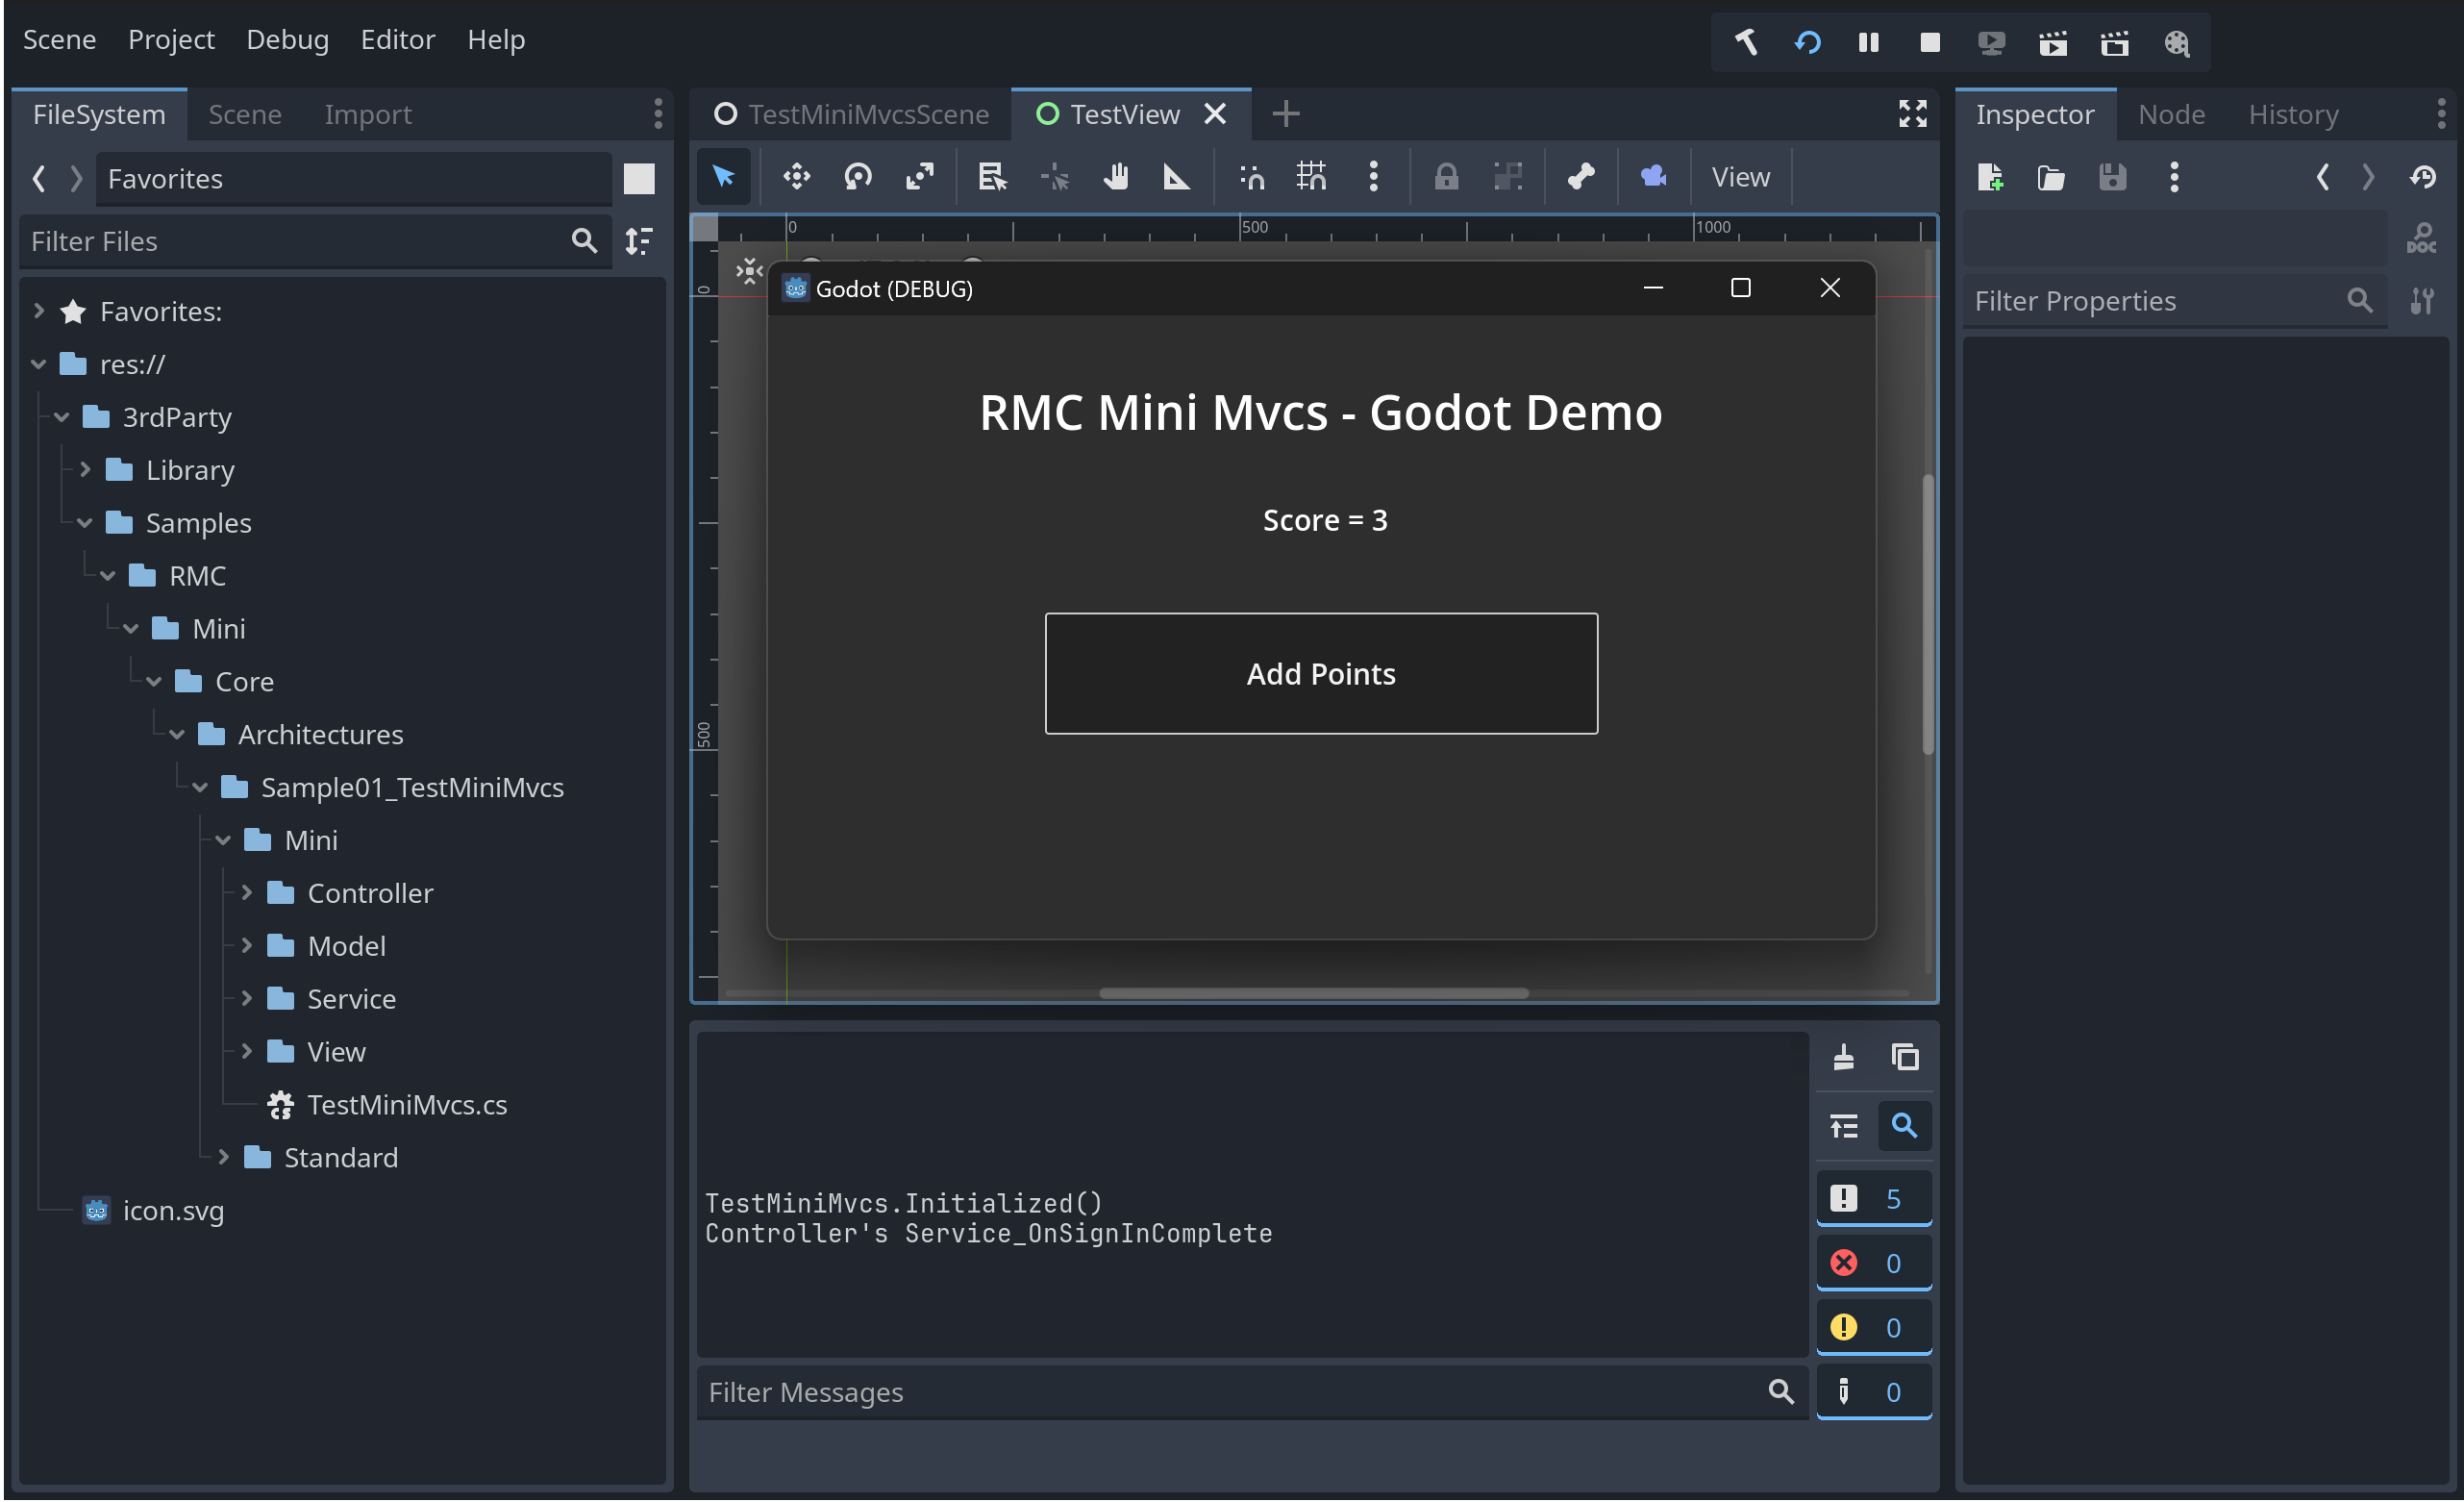Screen dimensions: 2464x1502
Task: Toggle smart snapping
Action: tap(1251, 177)
